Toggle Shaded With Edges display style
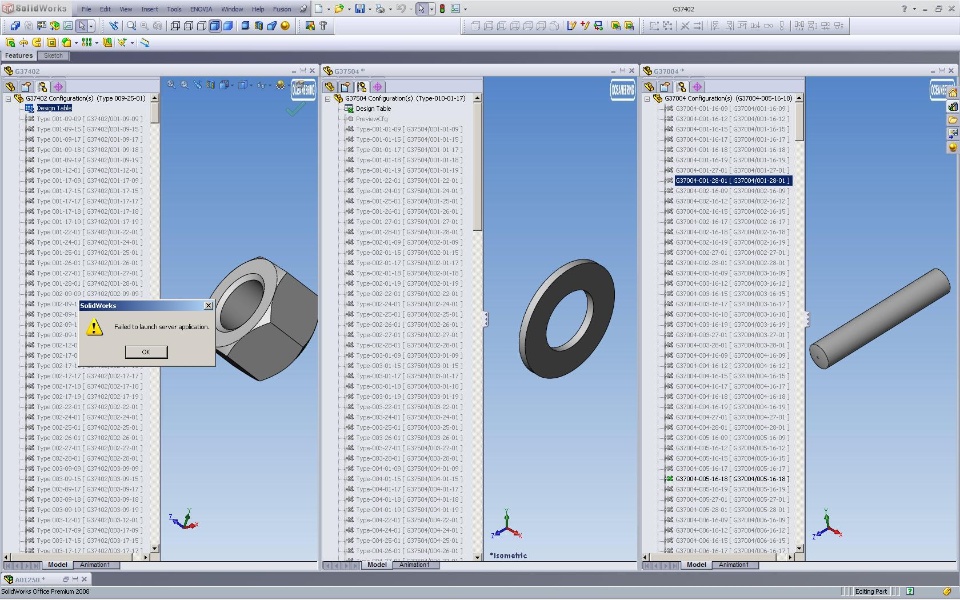 coord(214,26)
